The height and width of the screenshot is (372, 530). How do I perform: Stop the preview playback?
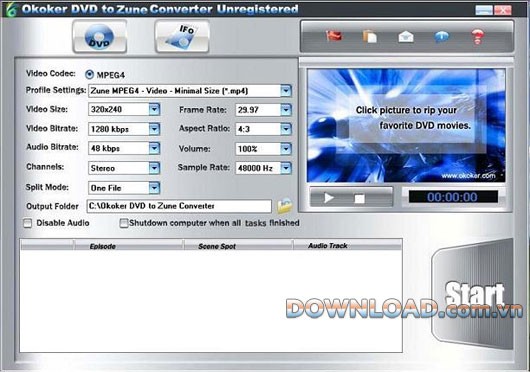tap(359, 198)
